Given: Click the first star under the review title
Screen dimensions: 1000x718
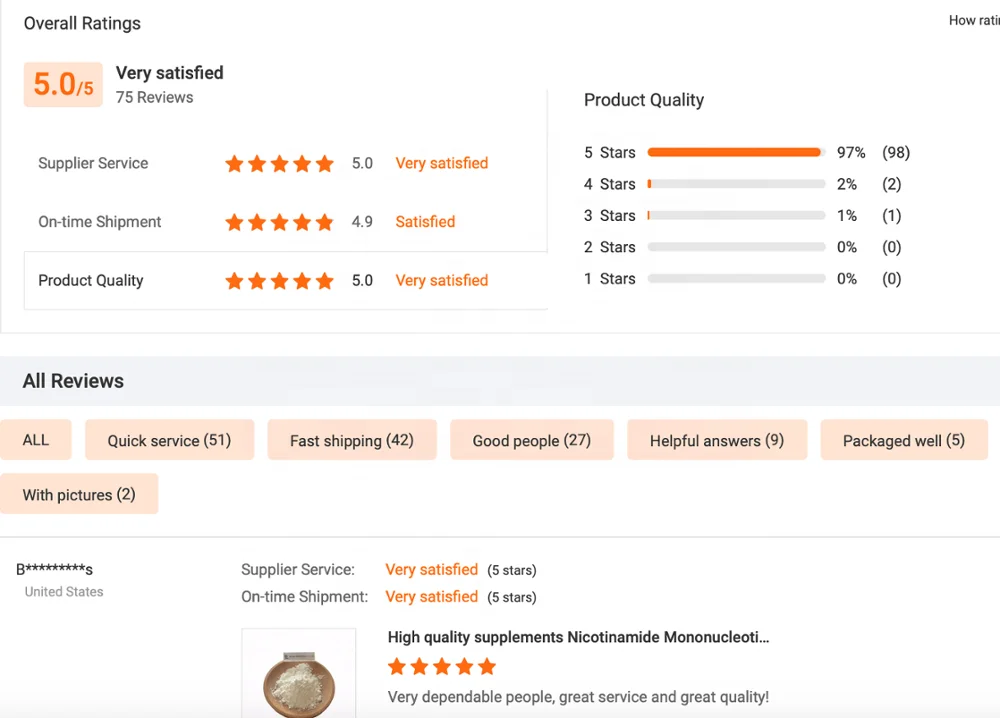Looking at the screenshot, I should click(x=397, y=666).
